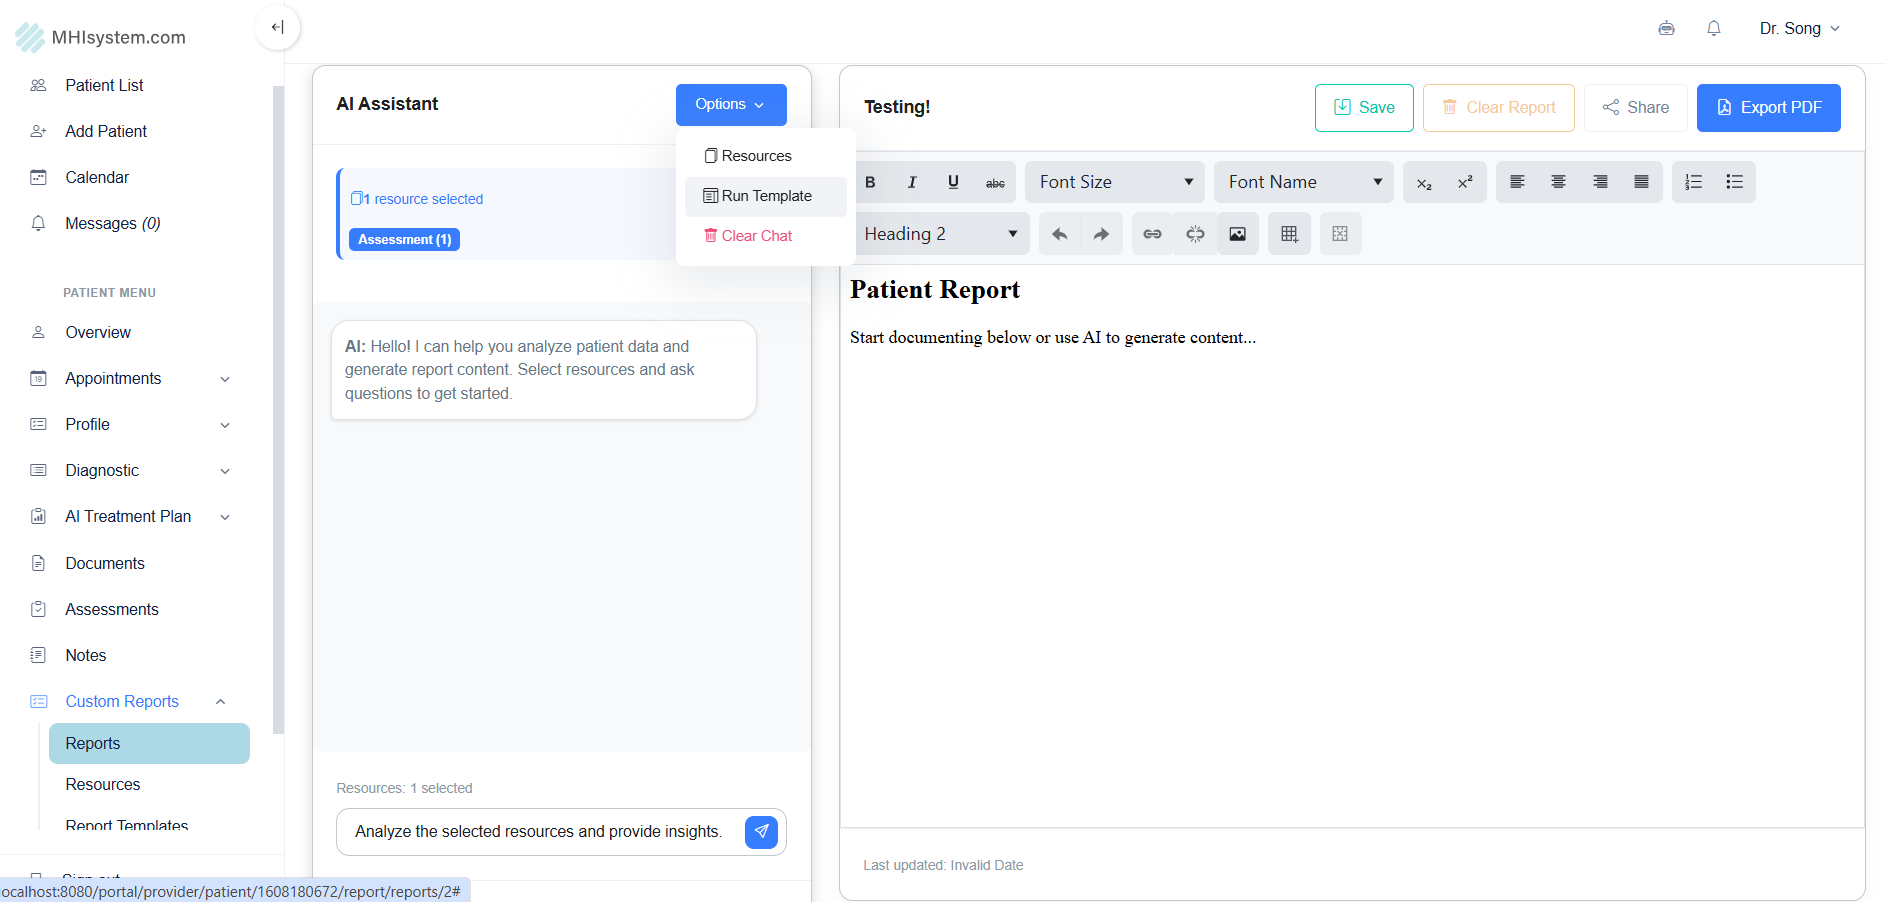Click the insert image icon
The image size is (1886, 902).
pyautogui.click(x=1237, y=234)
